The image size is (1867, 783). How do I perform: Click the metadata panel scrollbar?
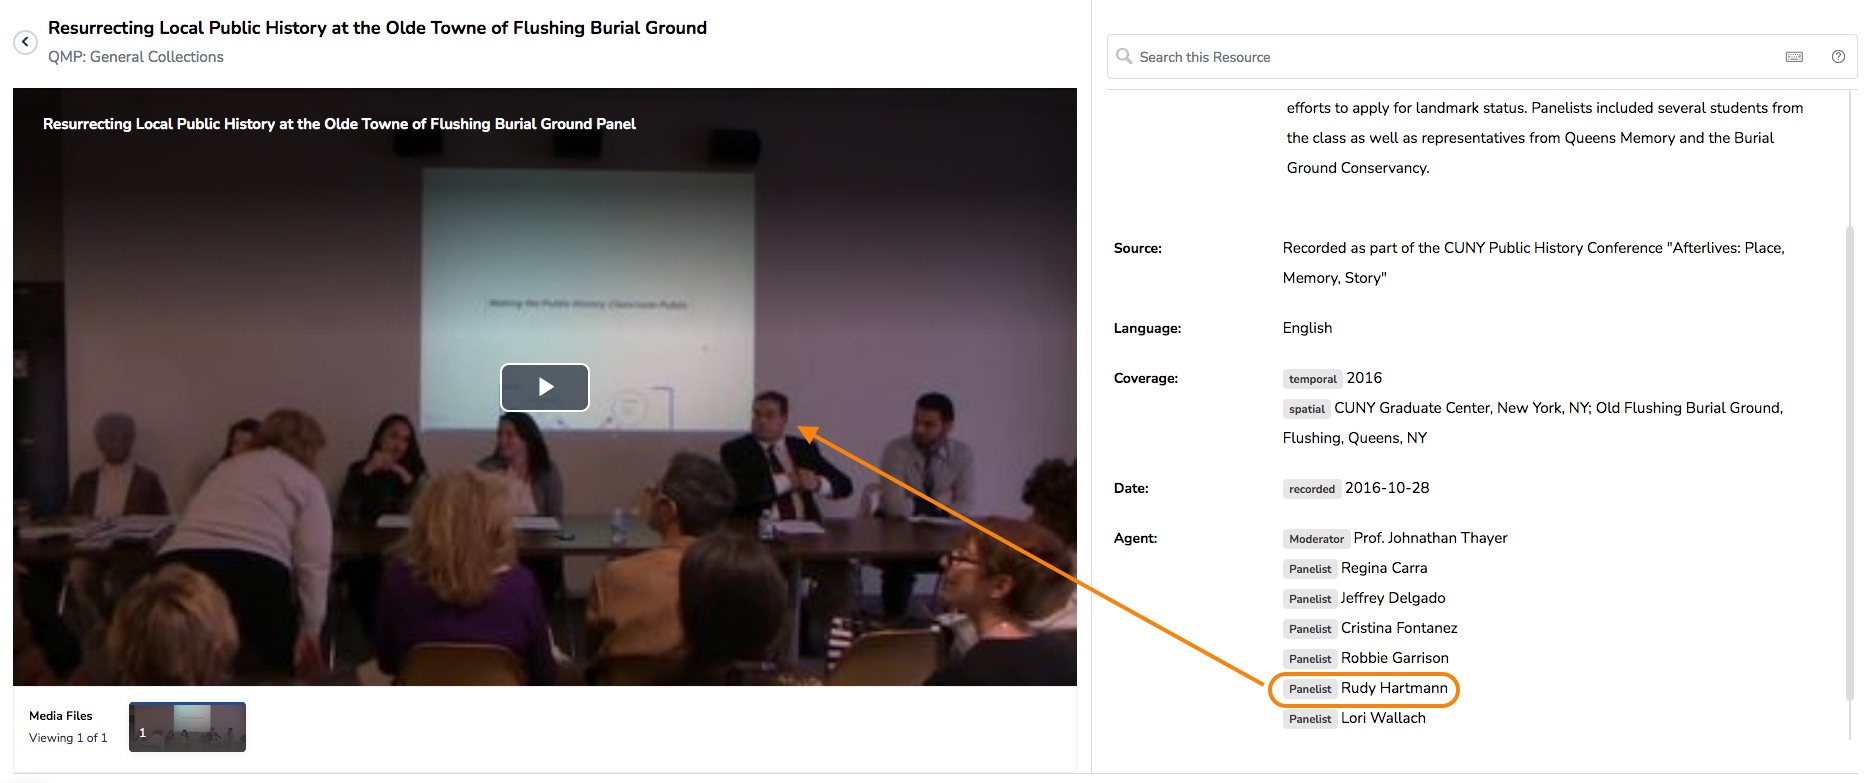coord(1849,462)
